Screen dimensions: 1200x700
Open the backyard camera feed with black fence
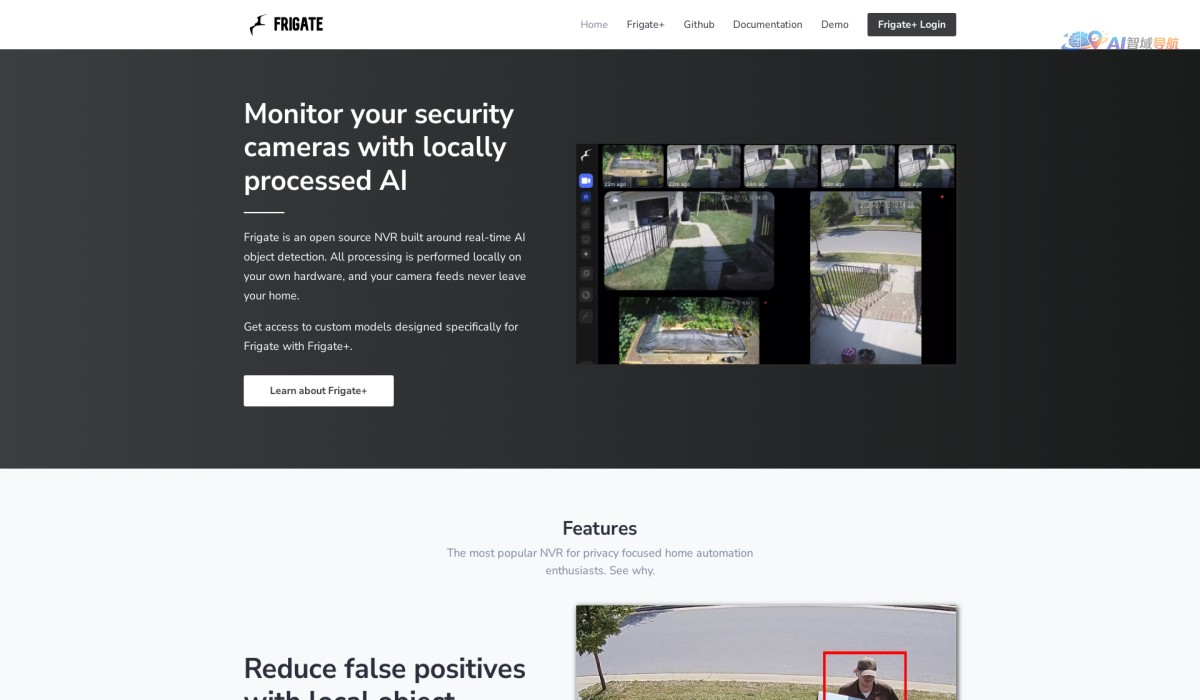(x=689, y=241)
